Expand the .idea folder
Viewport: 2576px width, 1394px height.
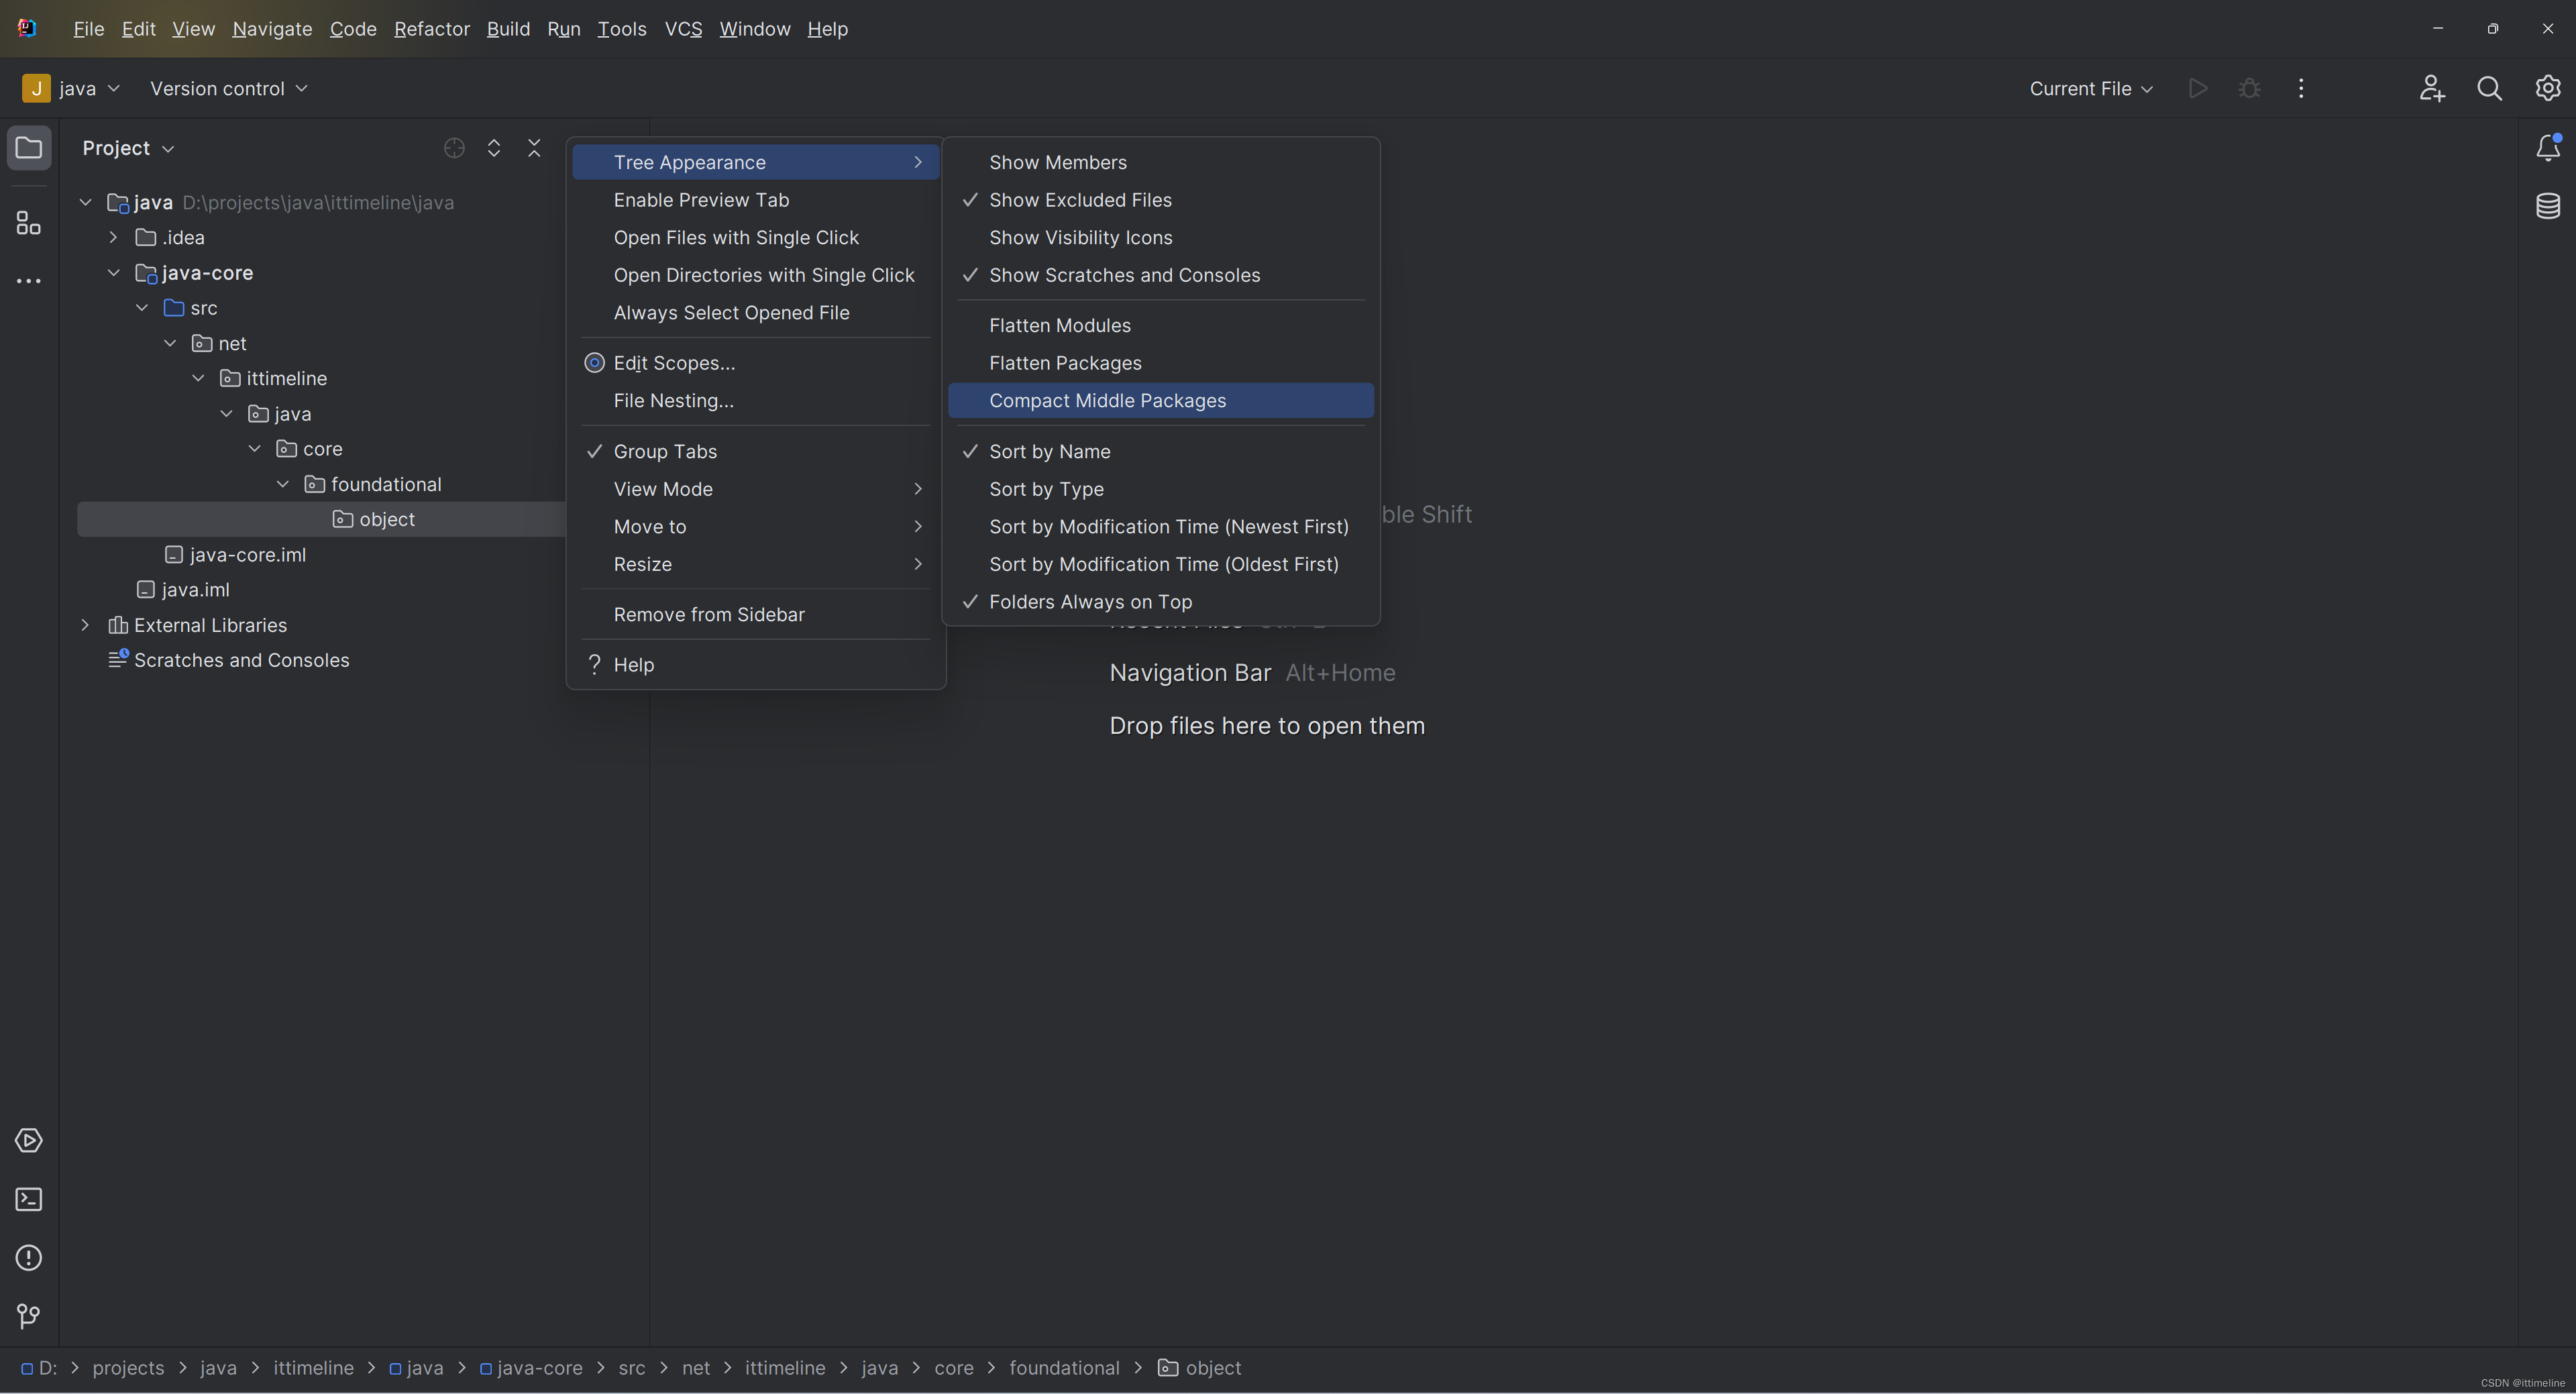pos(114,238)
